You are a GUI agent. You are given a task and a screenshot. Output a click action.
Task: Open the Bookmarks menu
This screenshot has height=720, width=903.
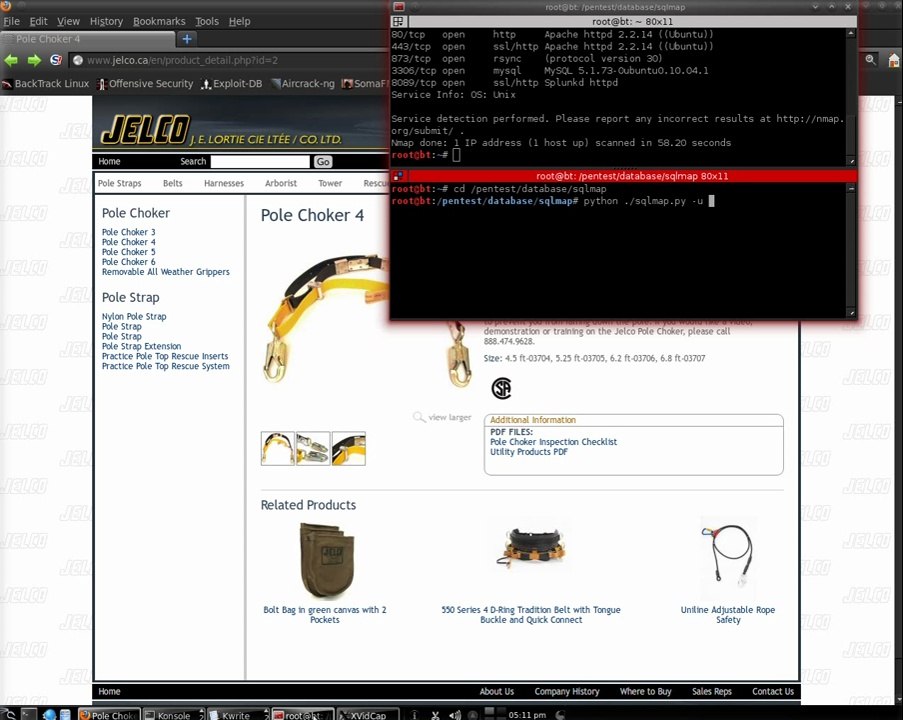coord(159,21)
